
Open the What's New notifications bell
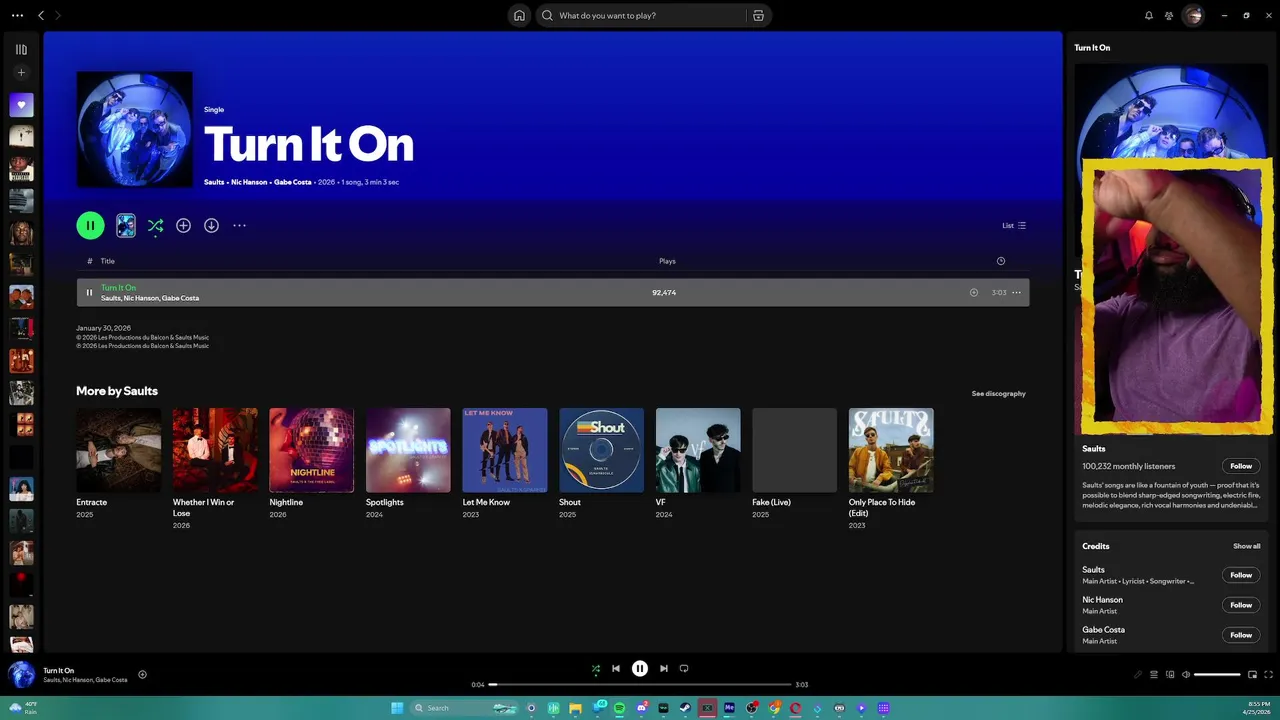point(1148,16)
